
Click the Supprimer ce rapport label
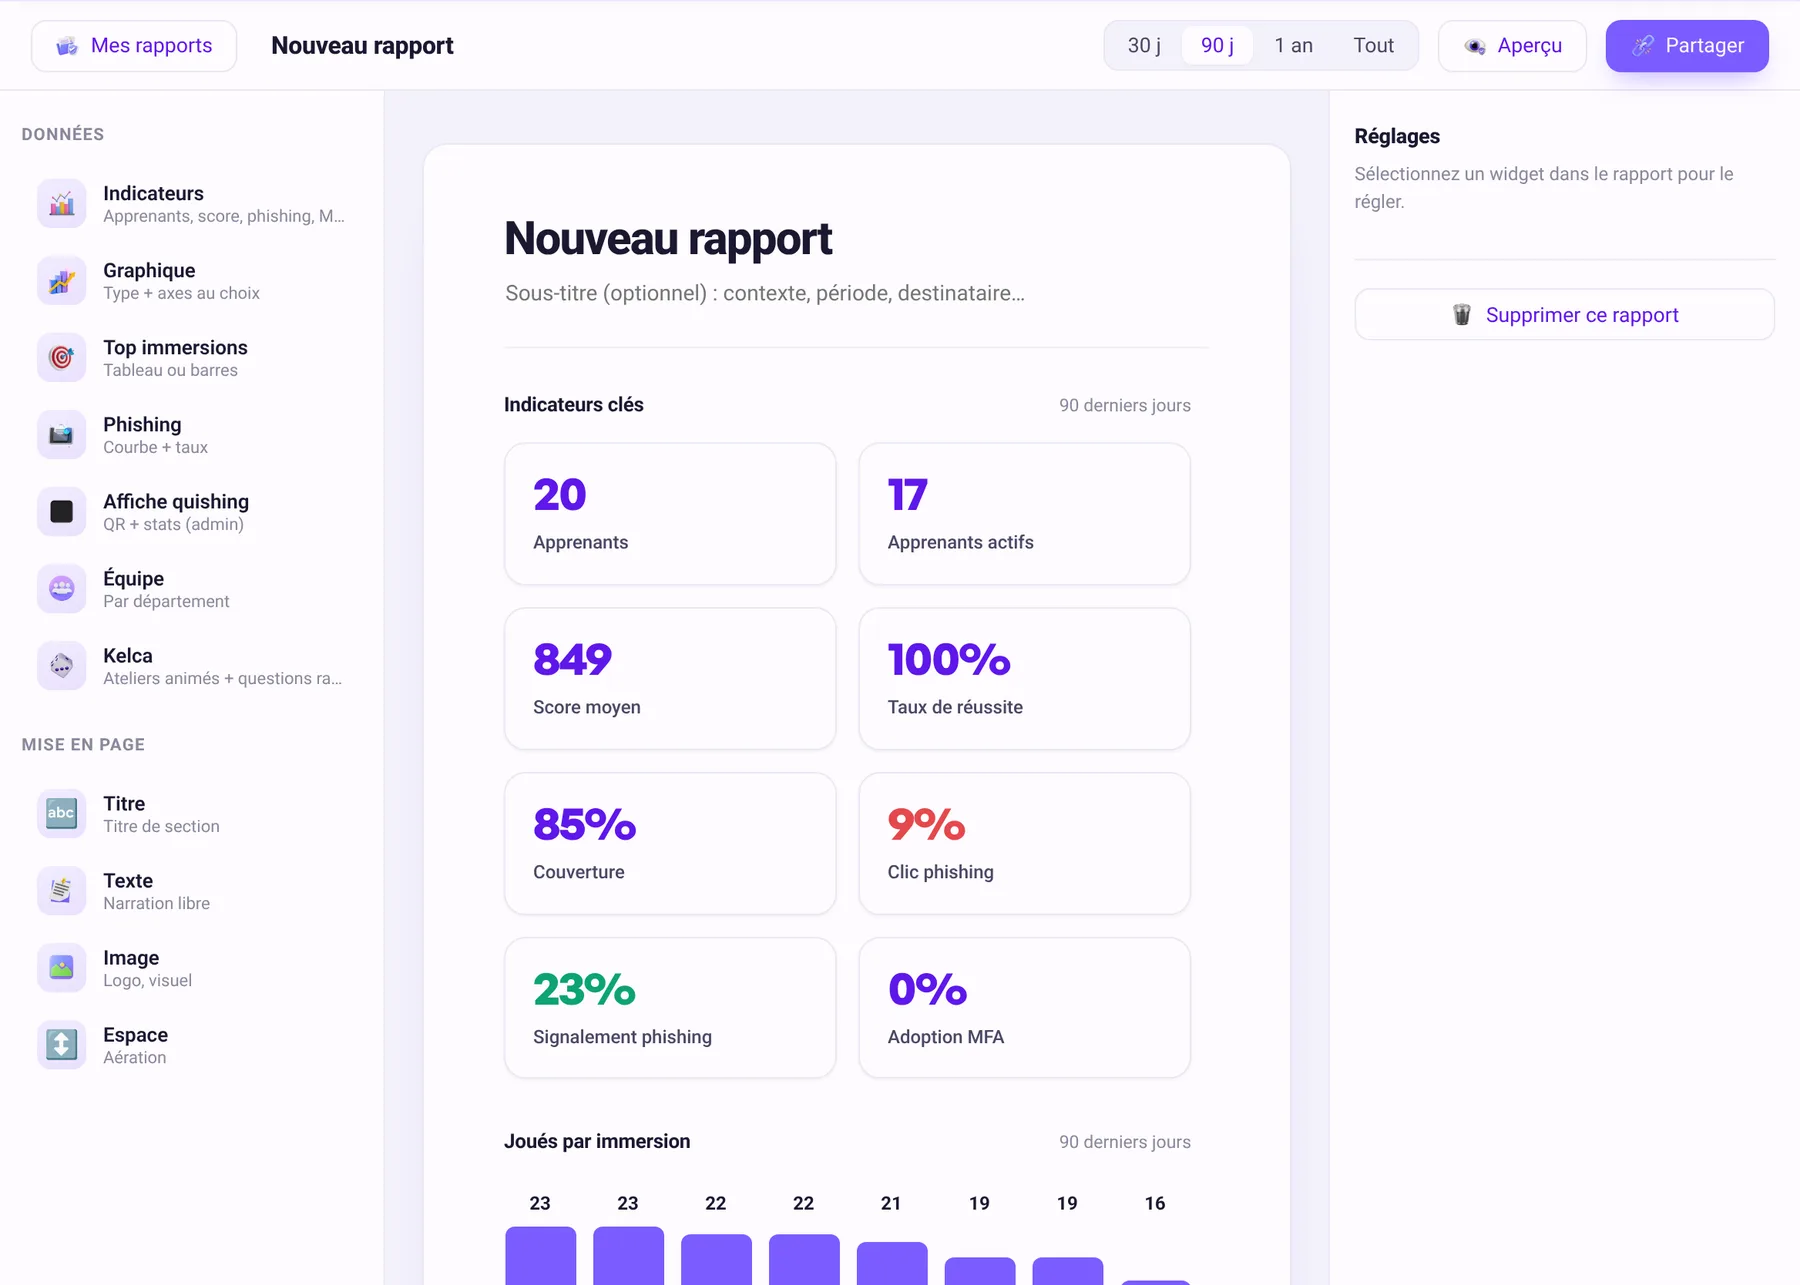pos(1582,315)
